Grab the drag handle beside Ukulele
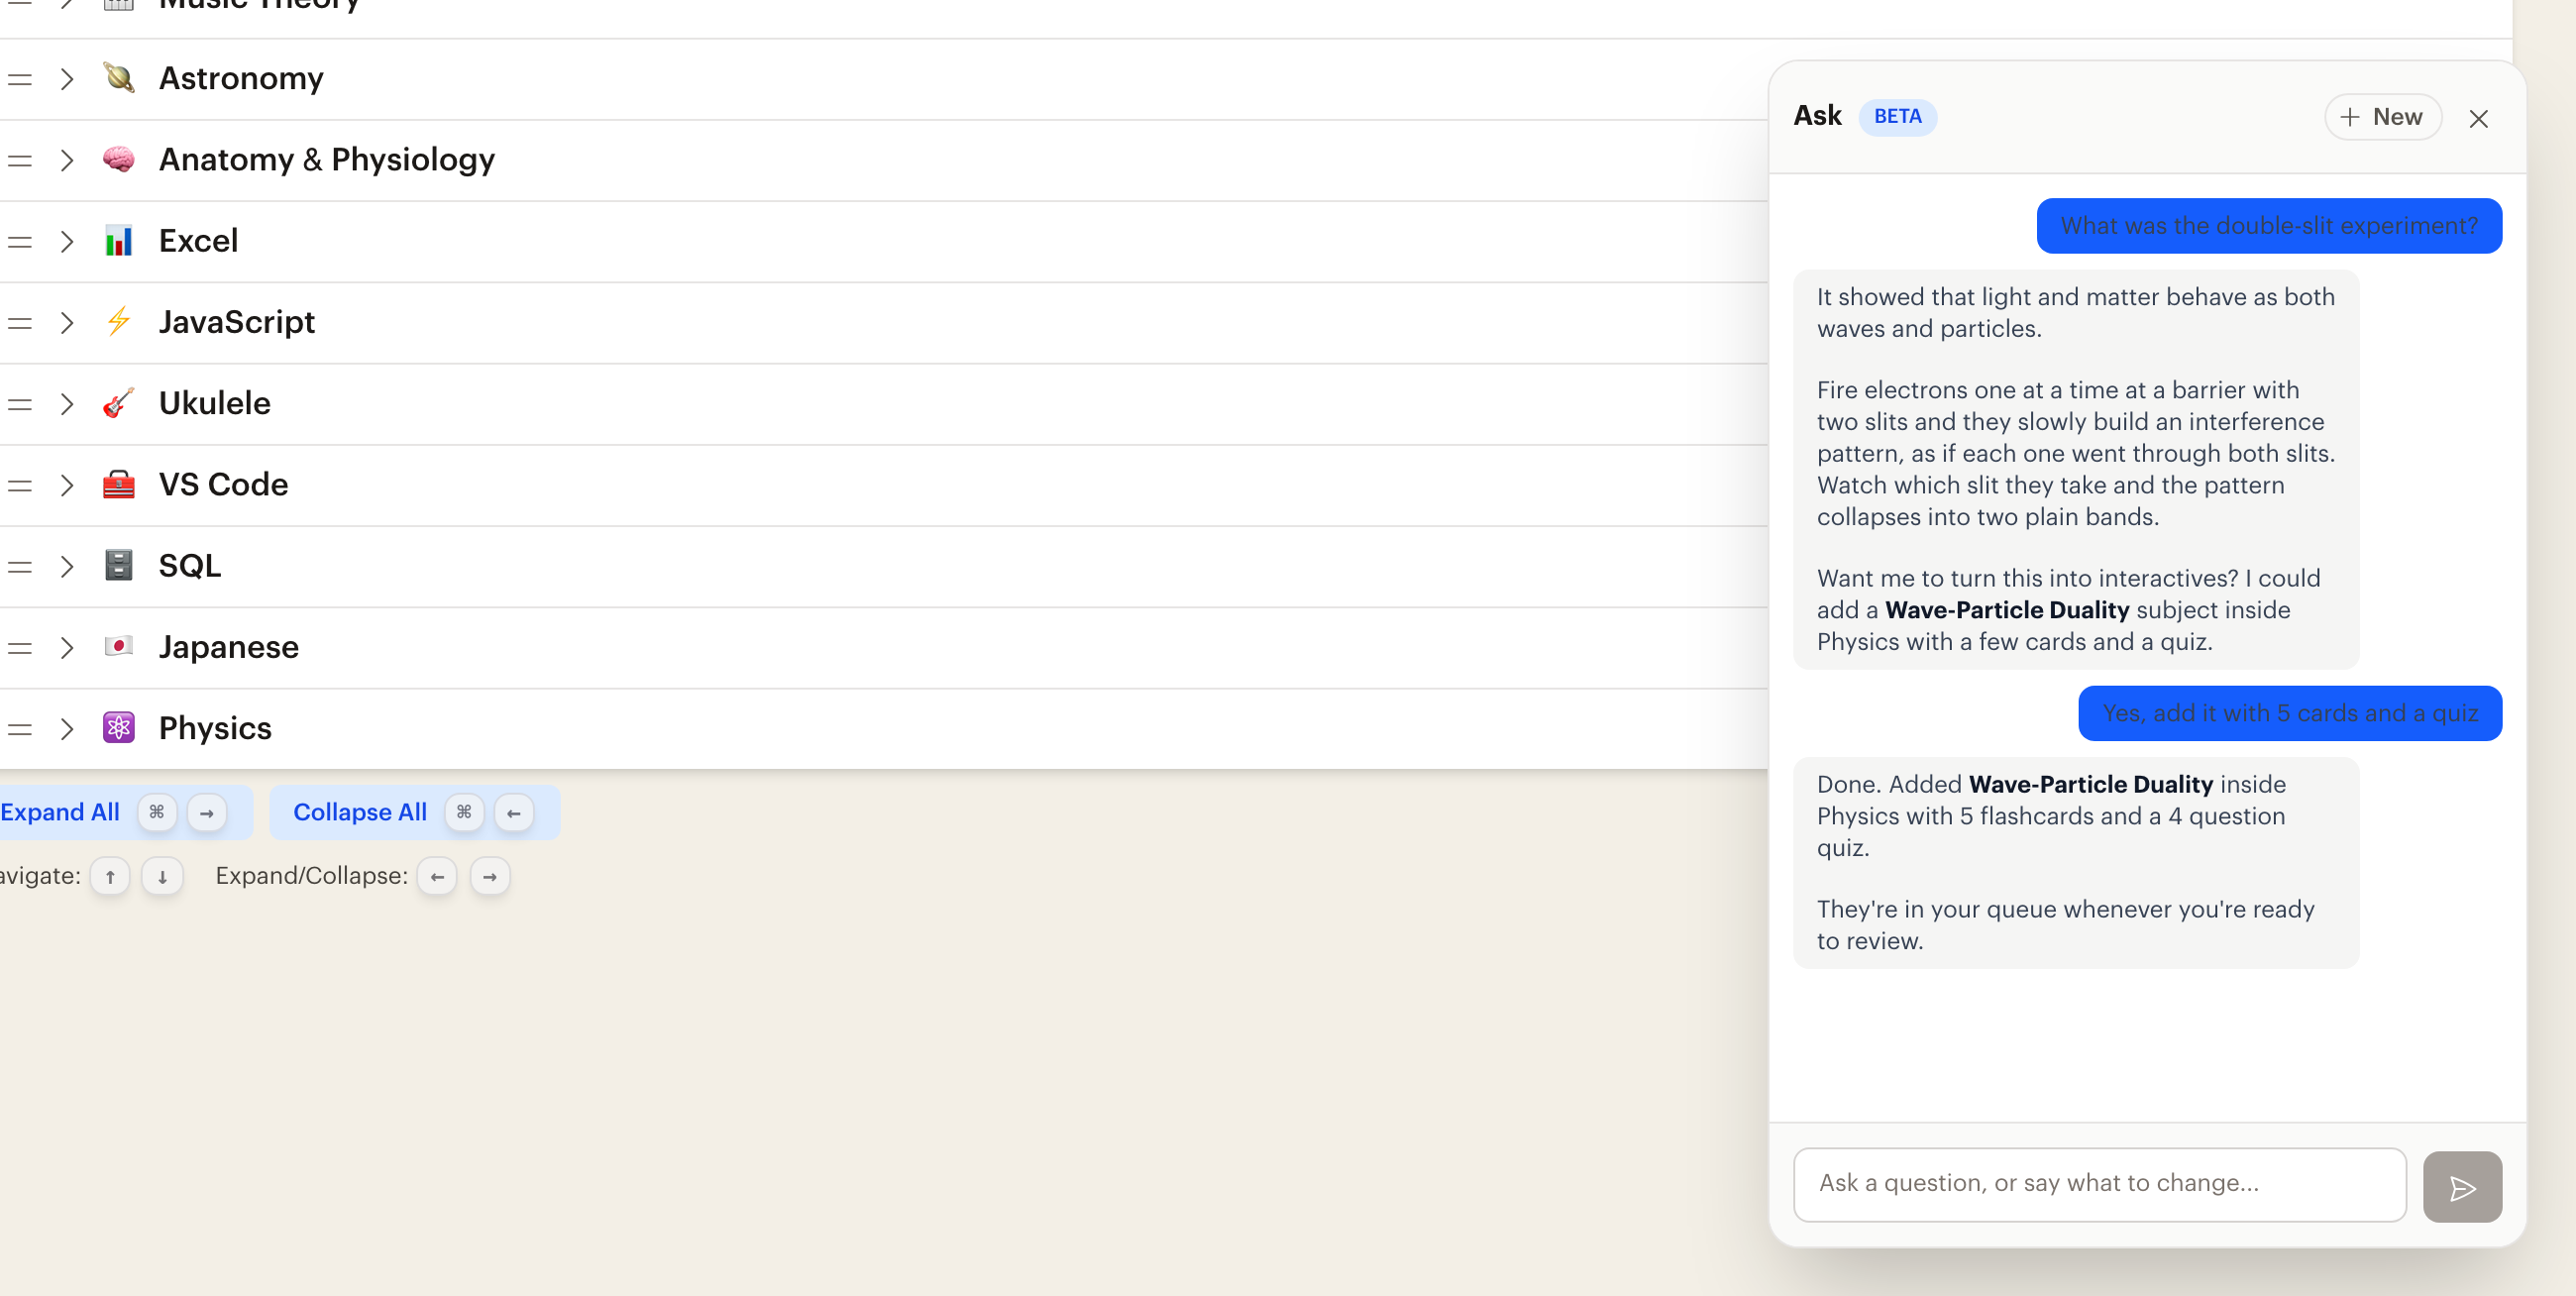 20,404
